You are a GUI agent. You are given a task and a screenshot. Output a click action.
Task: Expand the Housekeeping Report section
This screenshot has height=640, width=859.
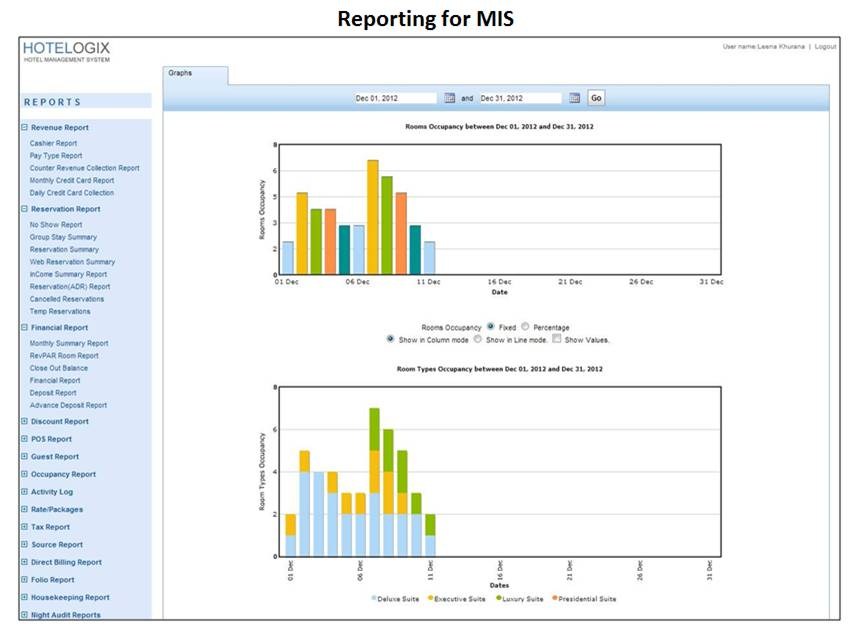coord(24,597)
